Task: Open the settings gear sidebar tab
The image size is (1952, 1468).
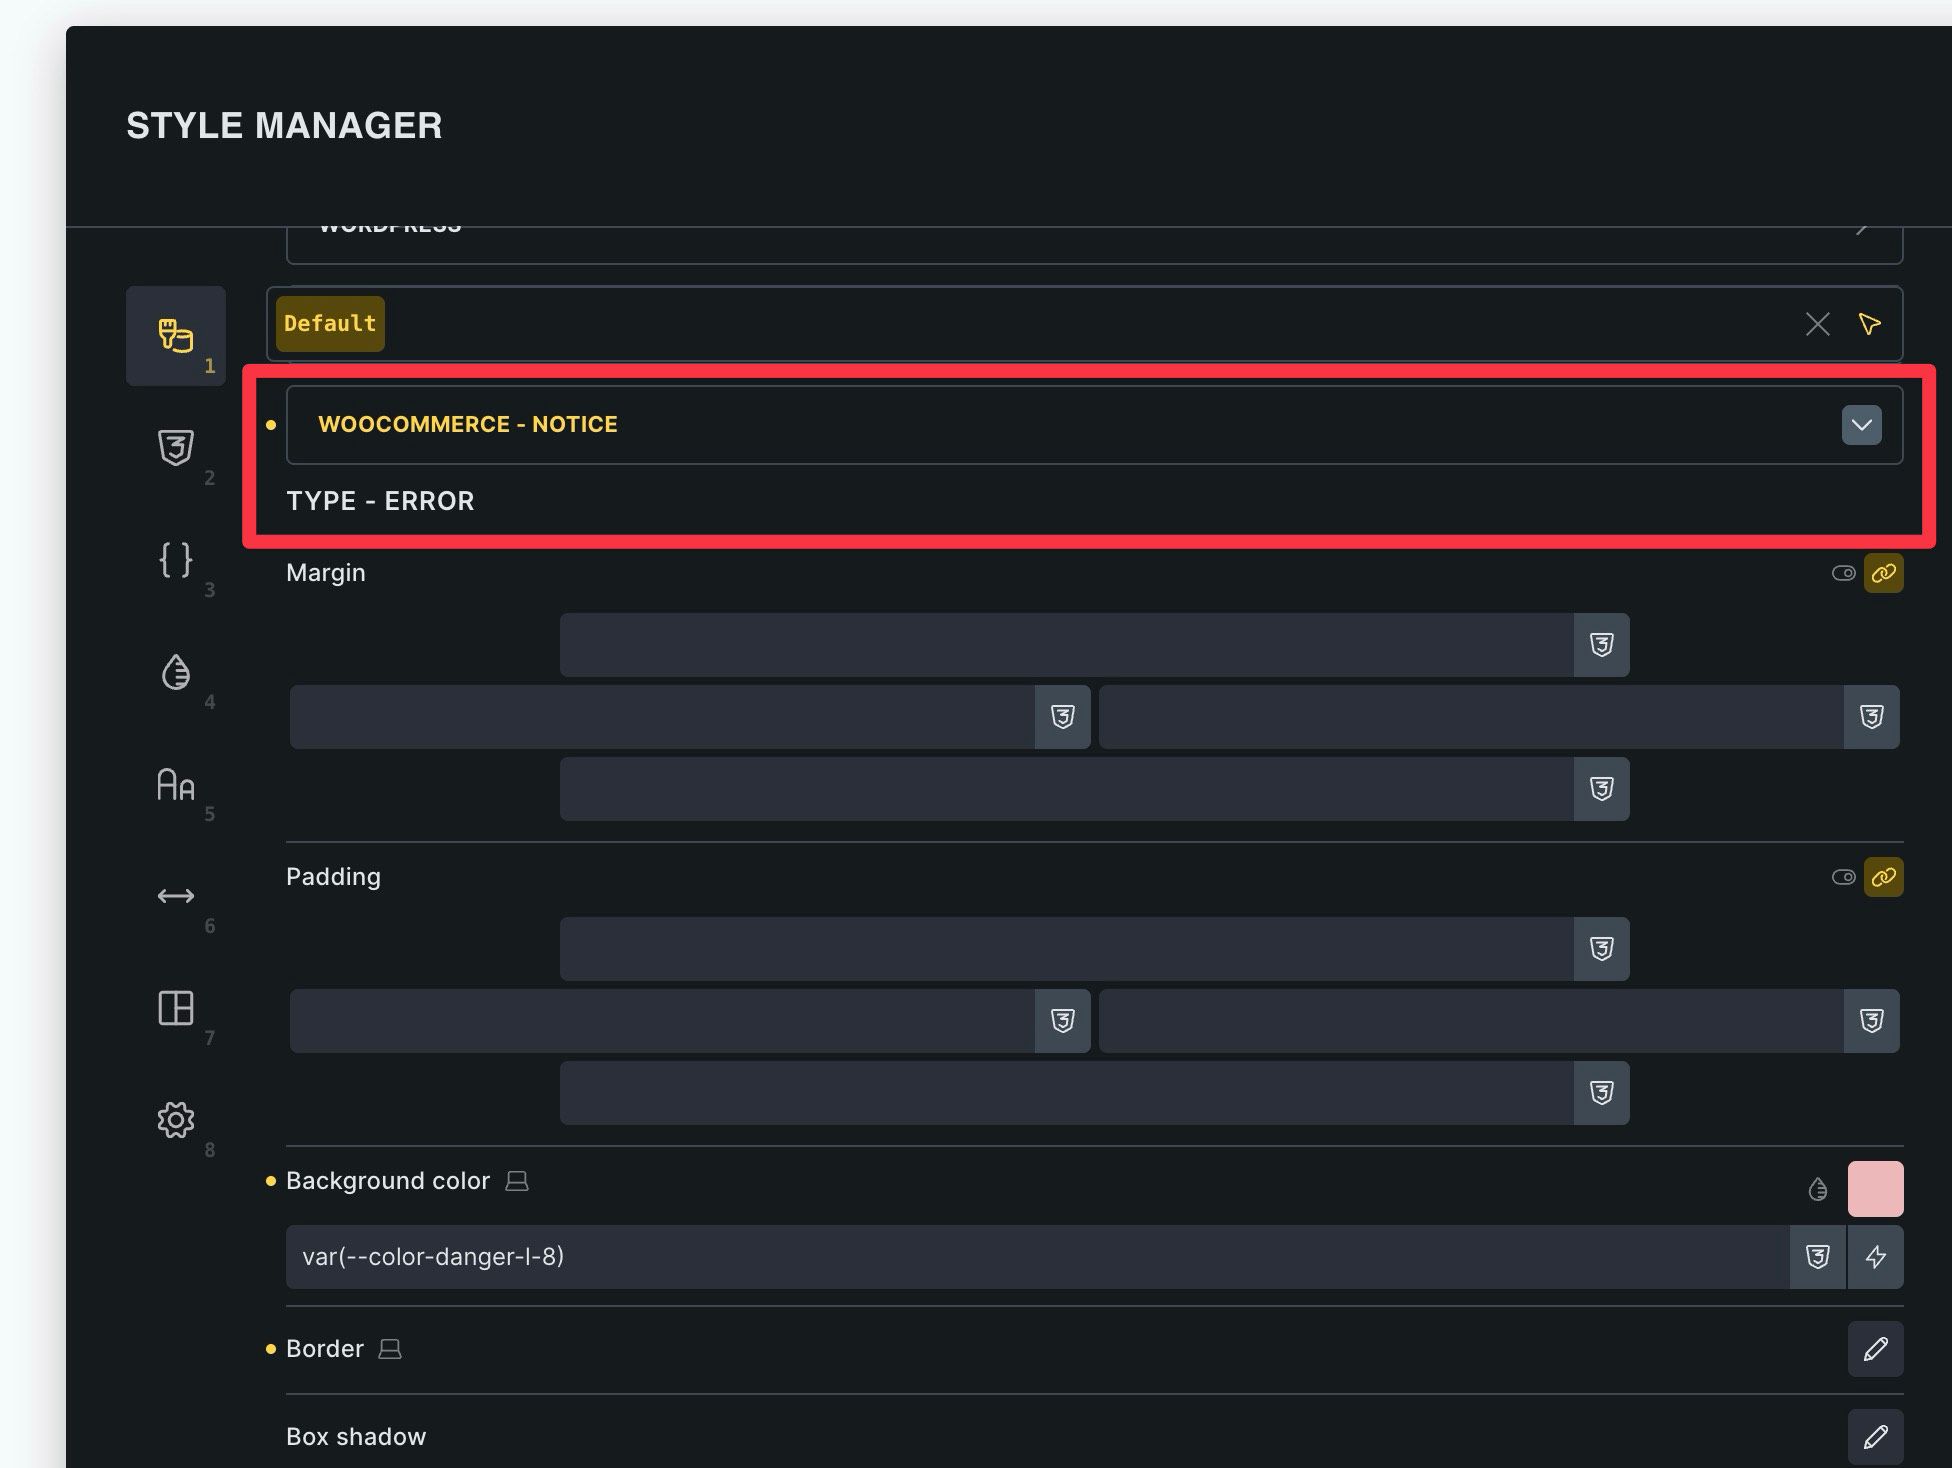Action: point(175,1119)
